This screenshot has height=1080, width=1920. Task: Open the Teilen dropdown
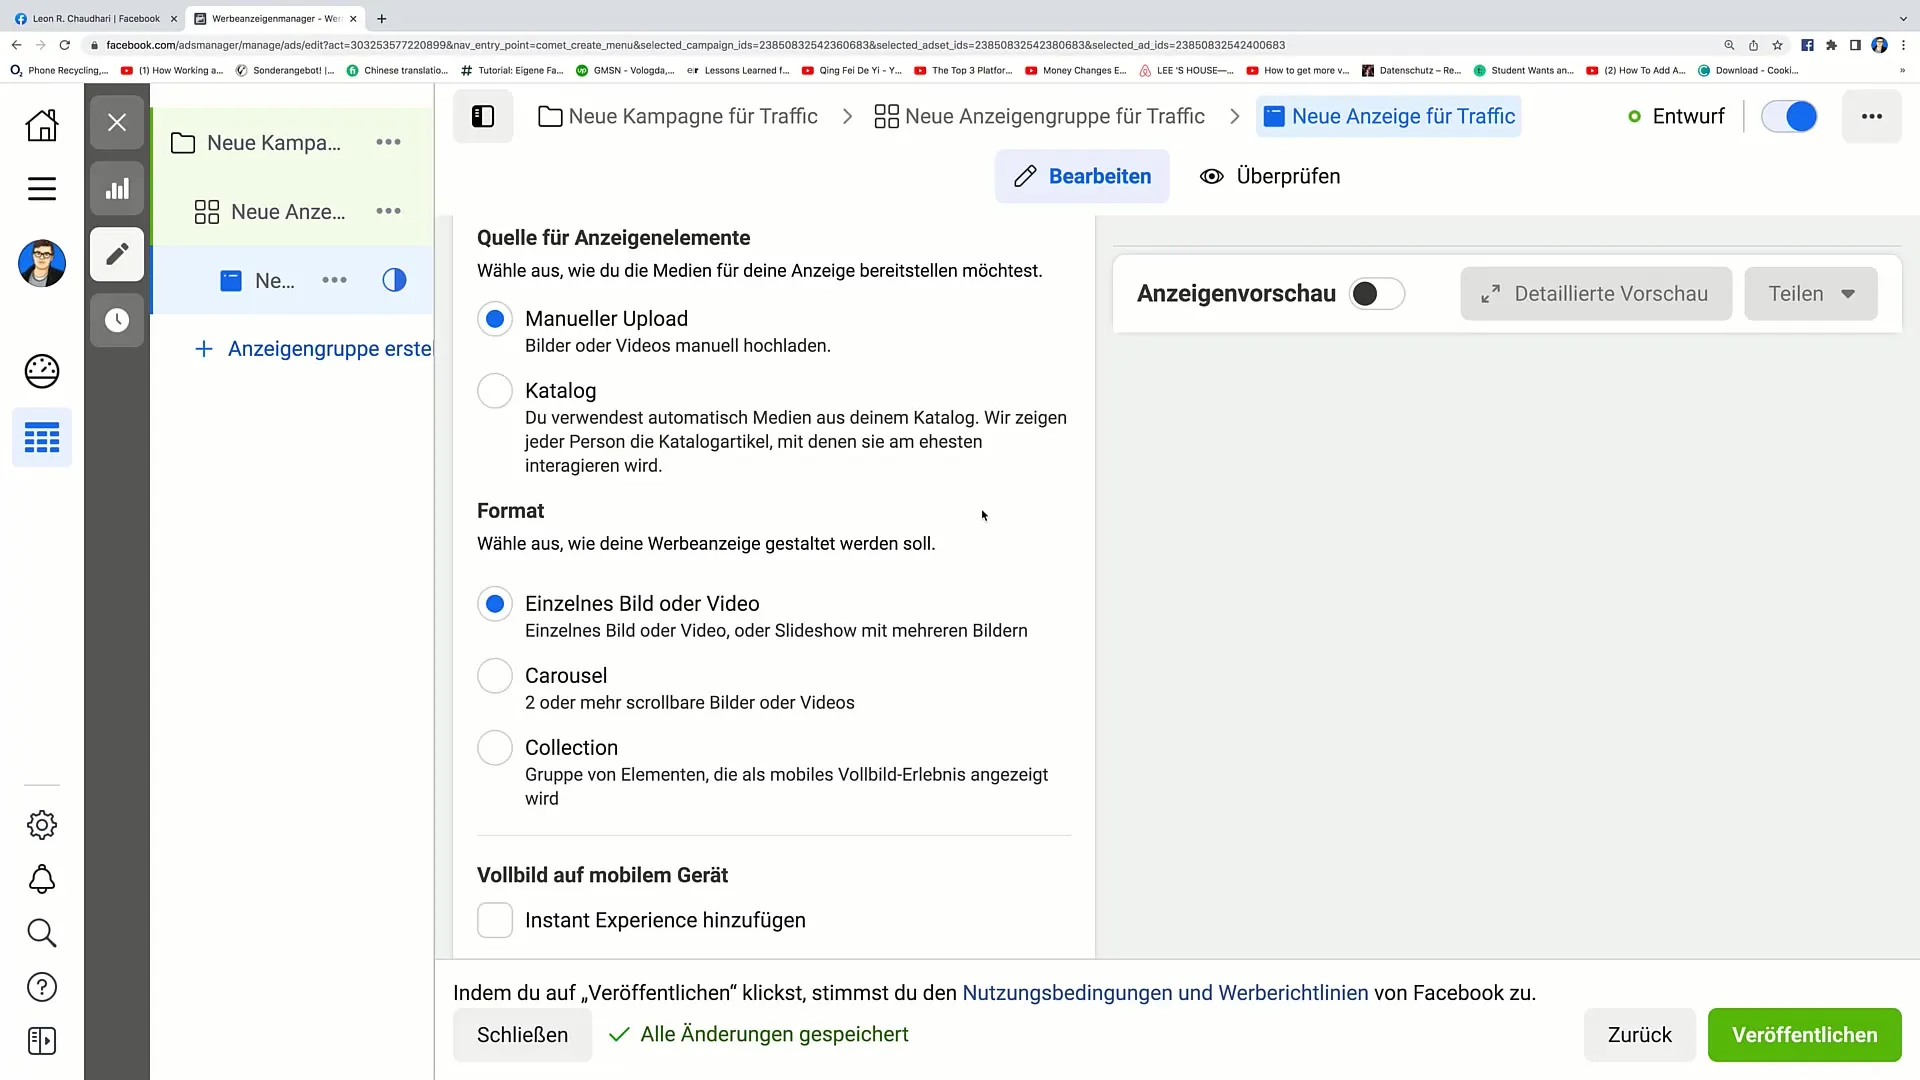click(1811, 294)
